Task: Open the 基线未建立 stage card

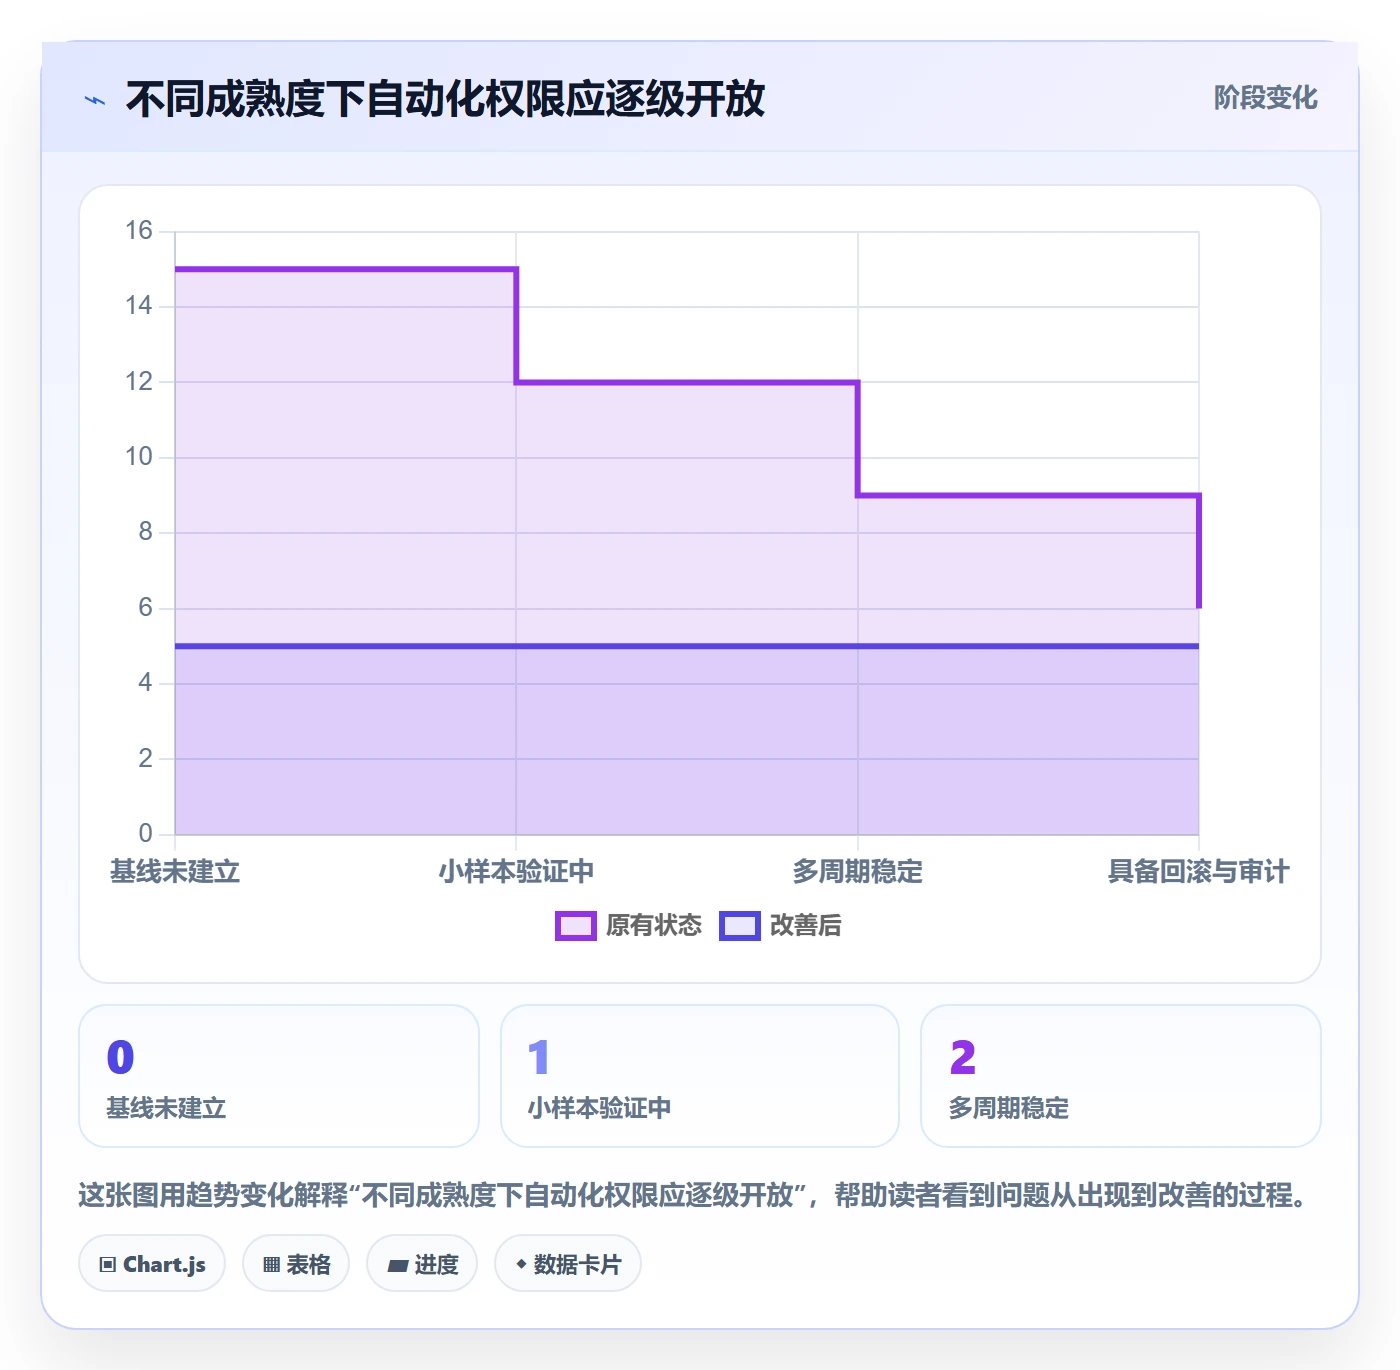Action: [279, 1076]
